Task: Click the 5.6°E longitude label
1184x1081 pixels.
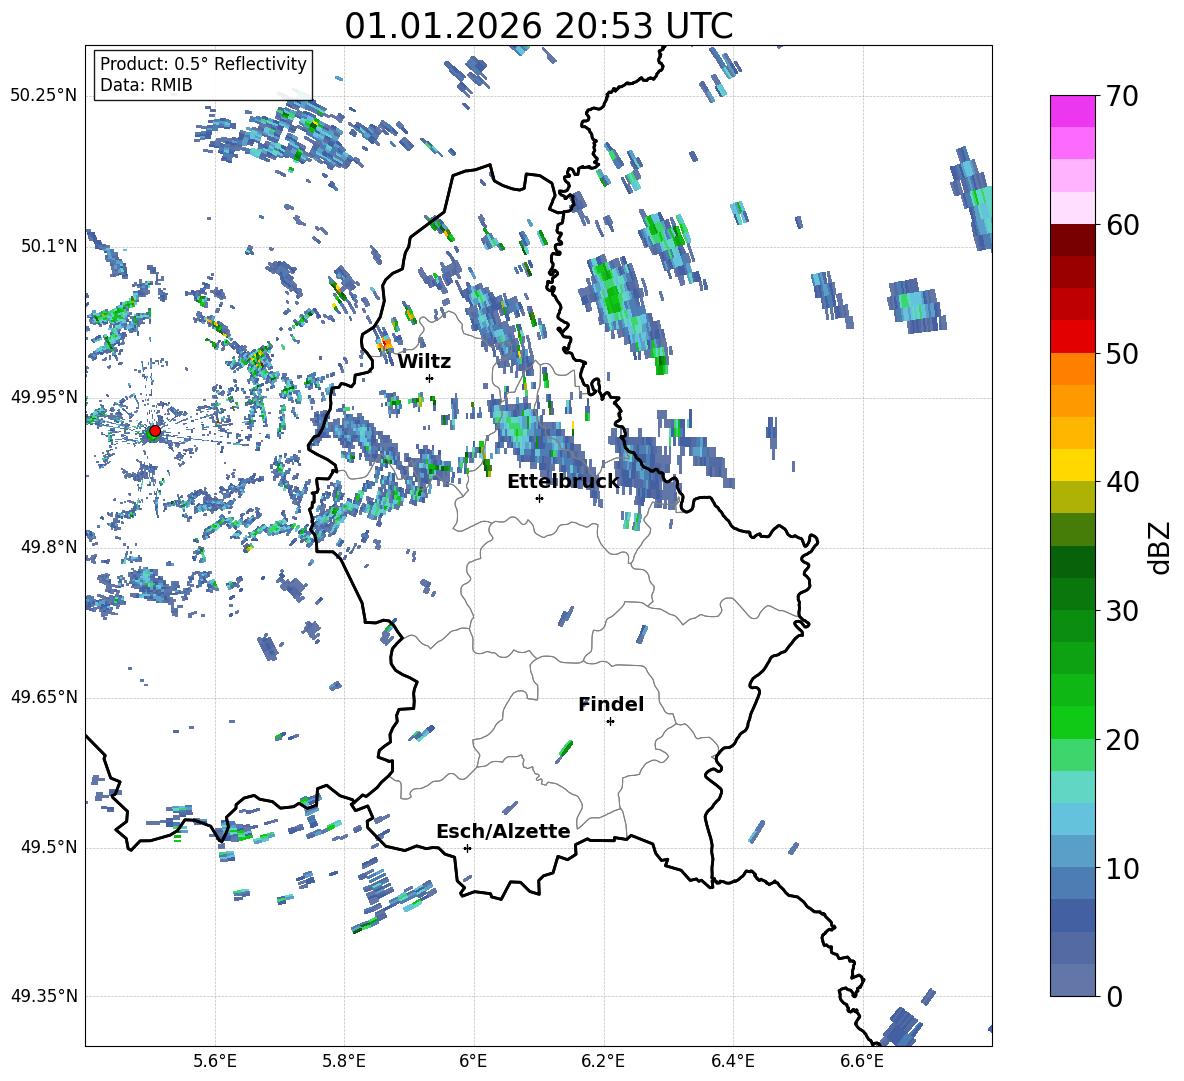Action: coord(215,1061)
